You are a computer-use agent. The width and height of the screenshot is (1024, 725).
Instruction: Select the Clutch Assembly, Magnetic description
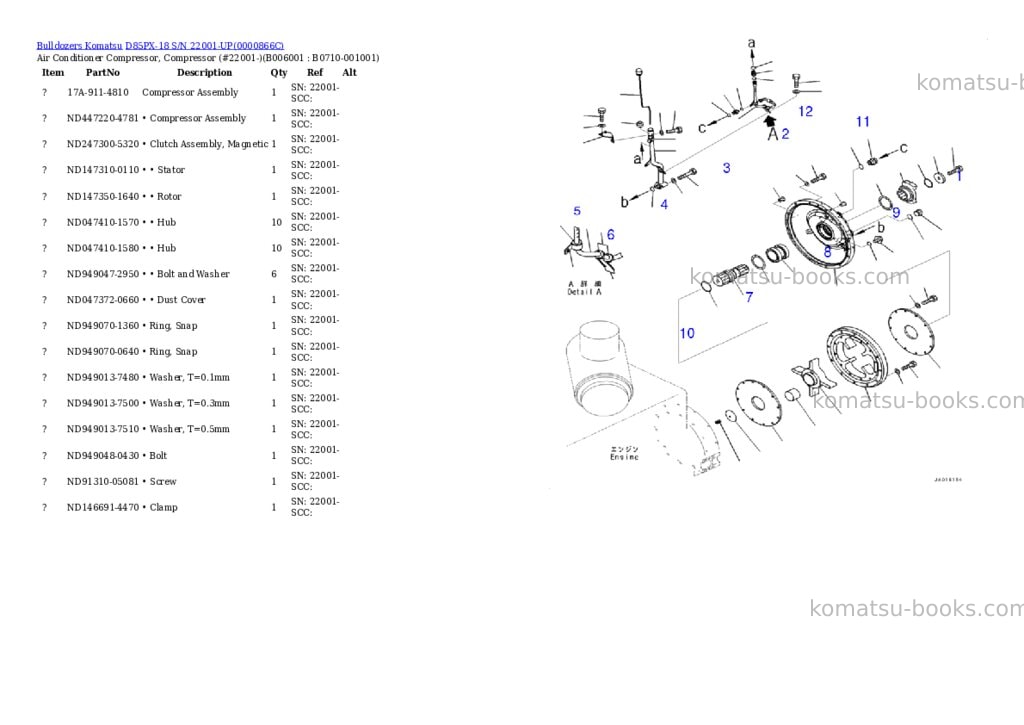point(209,144)
